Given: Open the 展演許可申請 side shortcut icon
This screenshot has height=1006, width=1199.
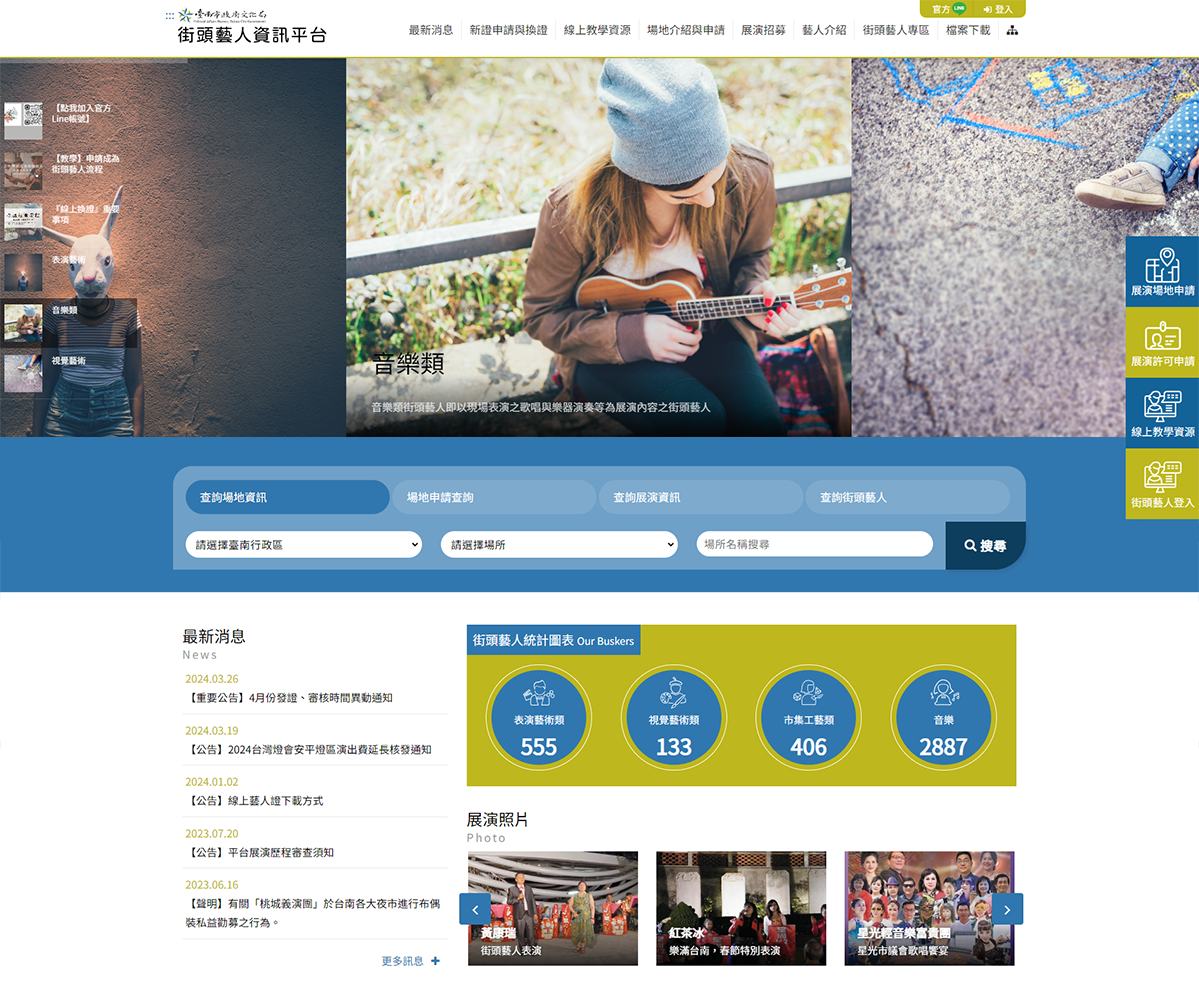Looking at the screenshot, I should [1162, 342].
